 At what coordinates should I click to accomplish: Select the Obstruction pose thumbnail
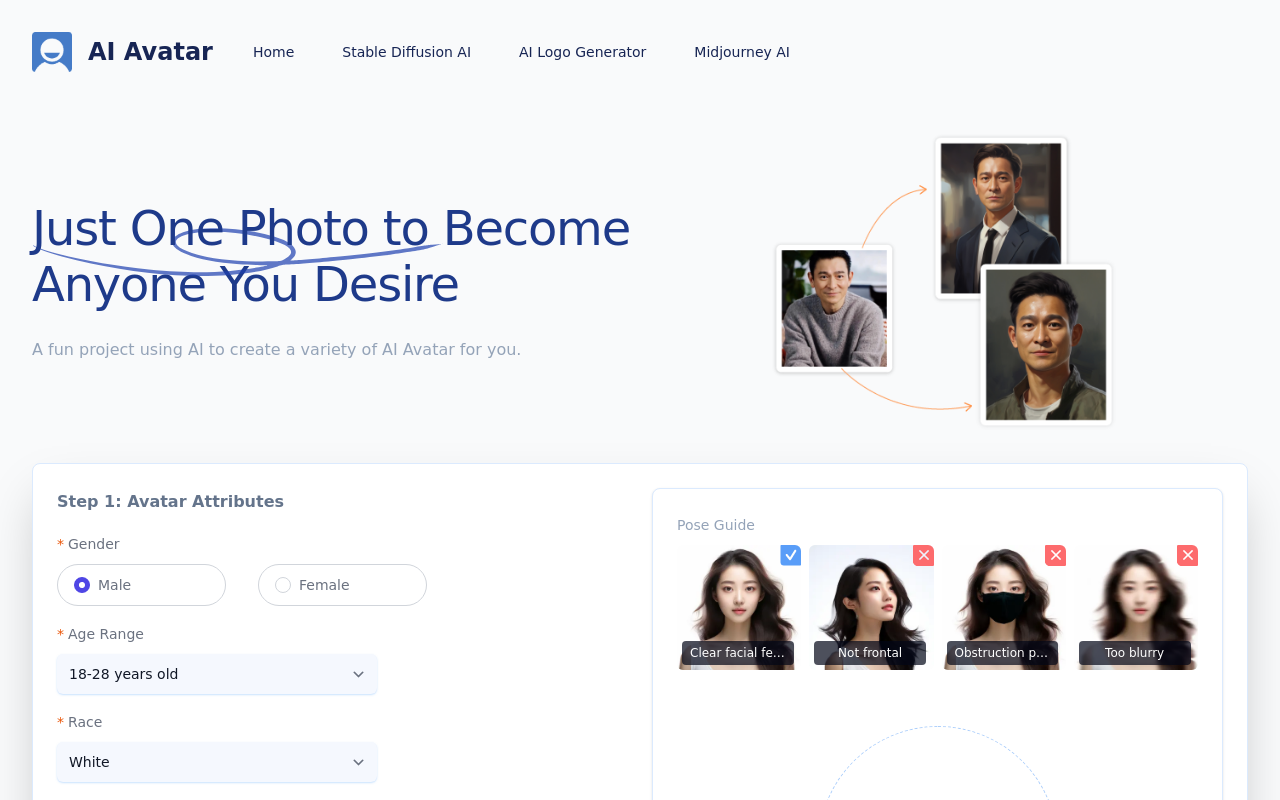pyautogui.click(x=1003, y=607)
